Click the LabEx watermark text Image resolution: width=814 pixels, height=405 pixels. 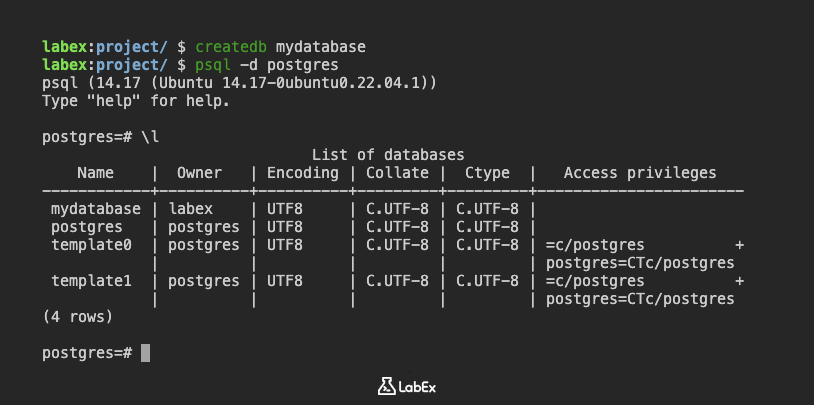coord(417,386)
